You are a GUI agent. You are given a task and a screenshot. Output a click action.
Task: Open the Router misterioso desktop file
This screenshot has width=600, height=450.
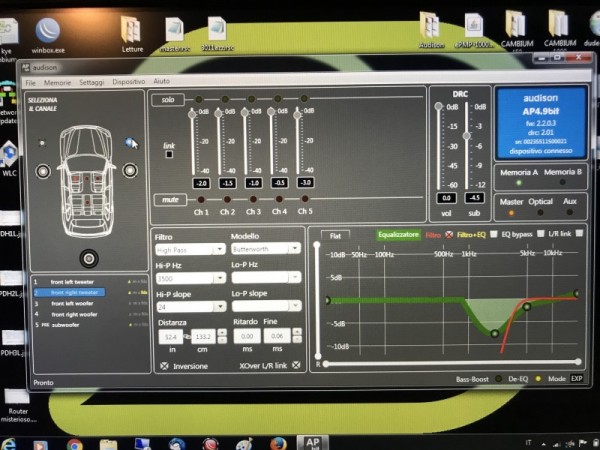[x=18, y=406]
